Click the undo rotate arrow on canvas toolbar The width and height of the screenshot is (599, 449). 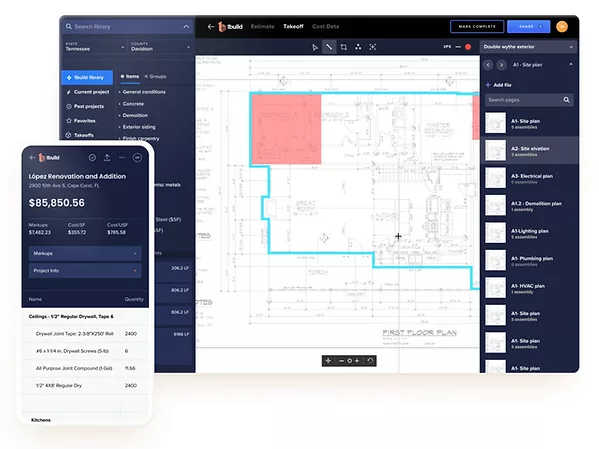click(x=370, y=361)
